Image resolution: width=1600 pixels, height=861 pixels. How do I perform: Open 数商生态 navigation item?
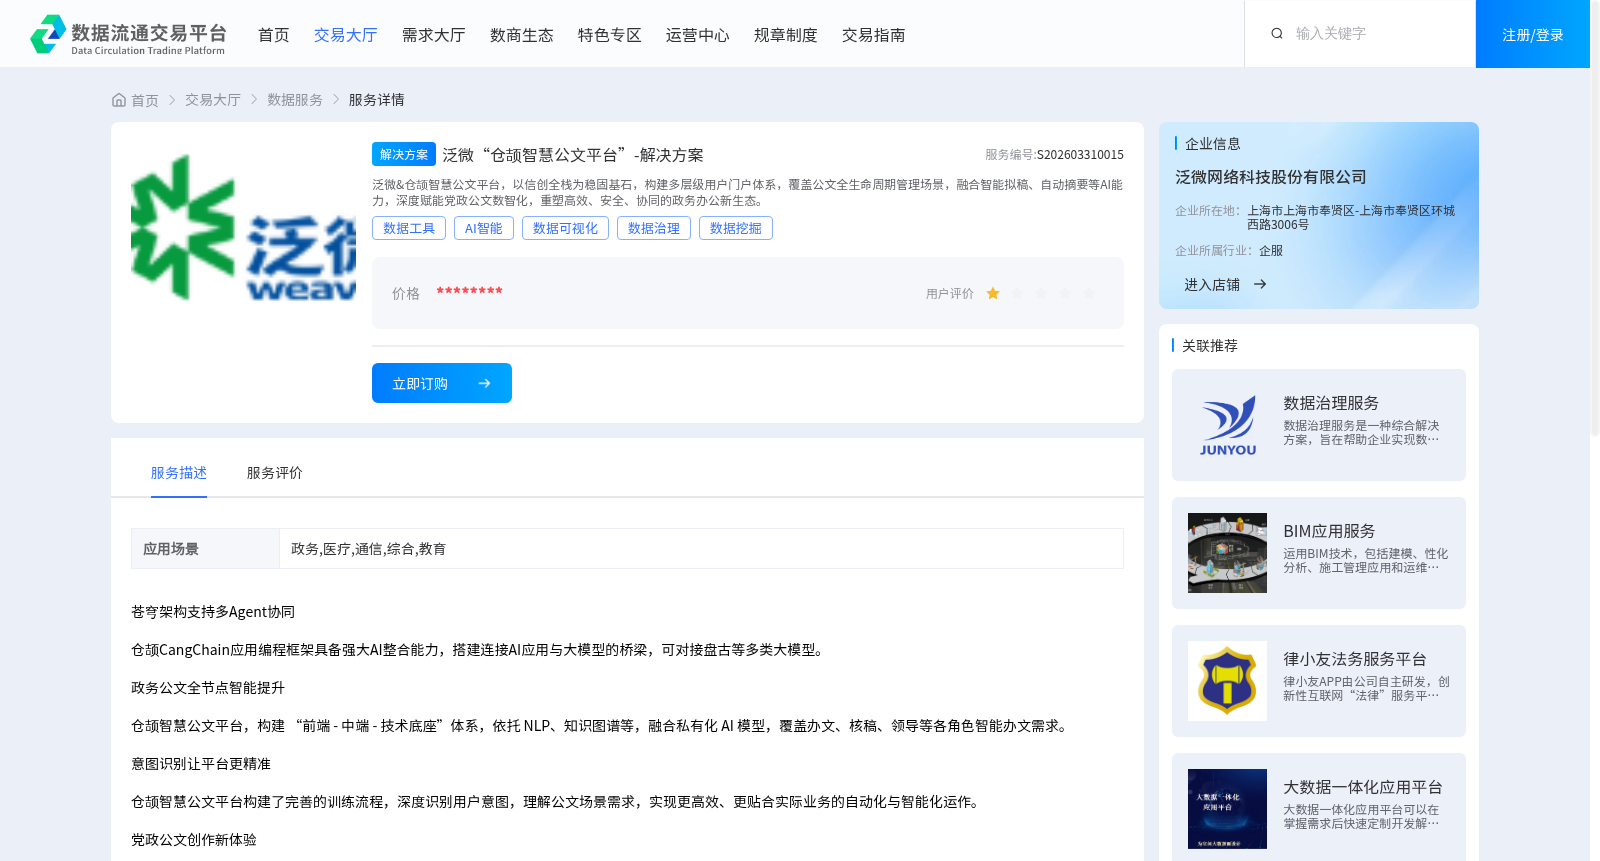pos(522,35)
